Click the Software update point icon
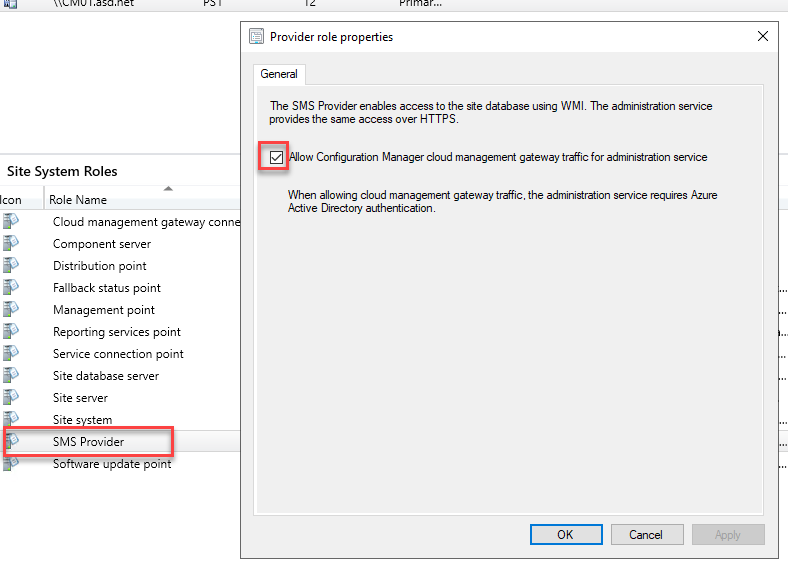This screenshot has height=563, width=788. (x=10, y=464)
